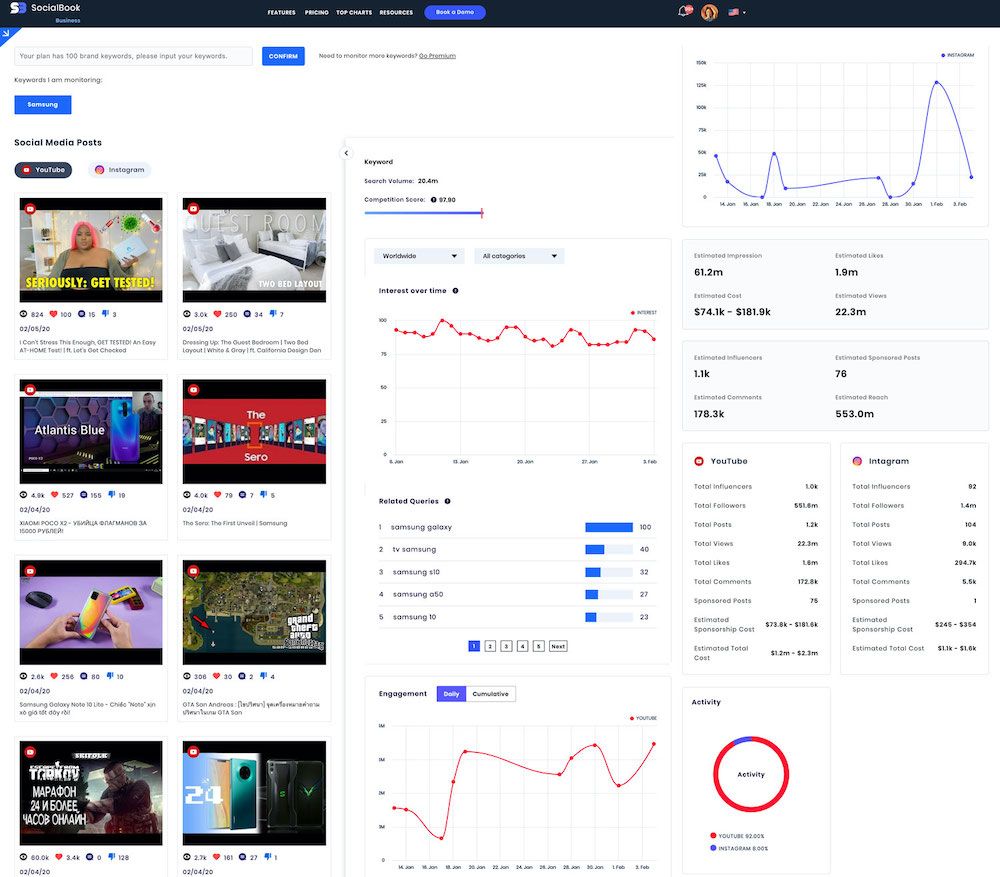Open the All categories dropdown

click(x=519, y=256)
